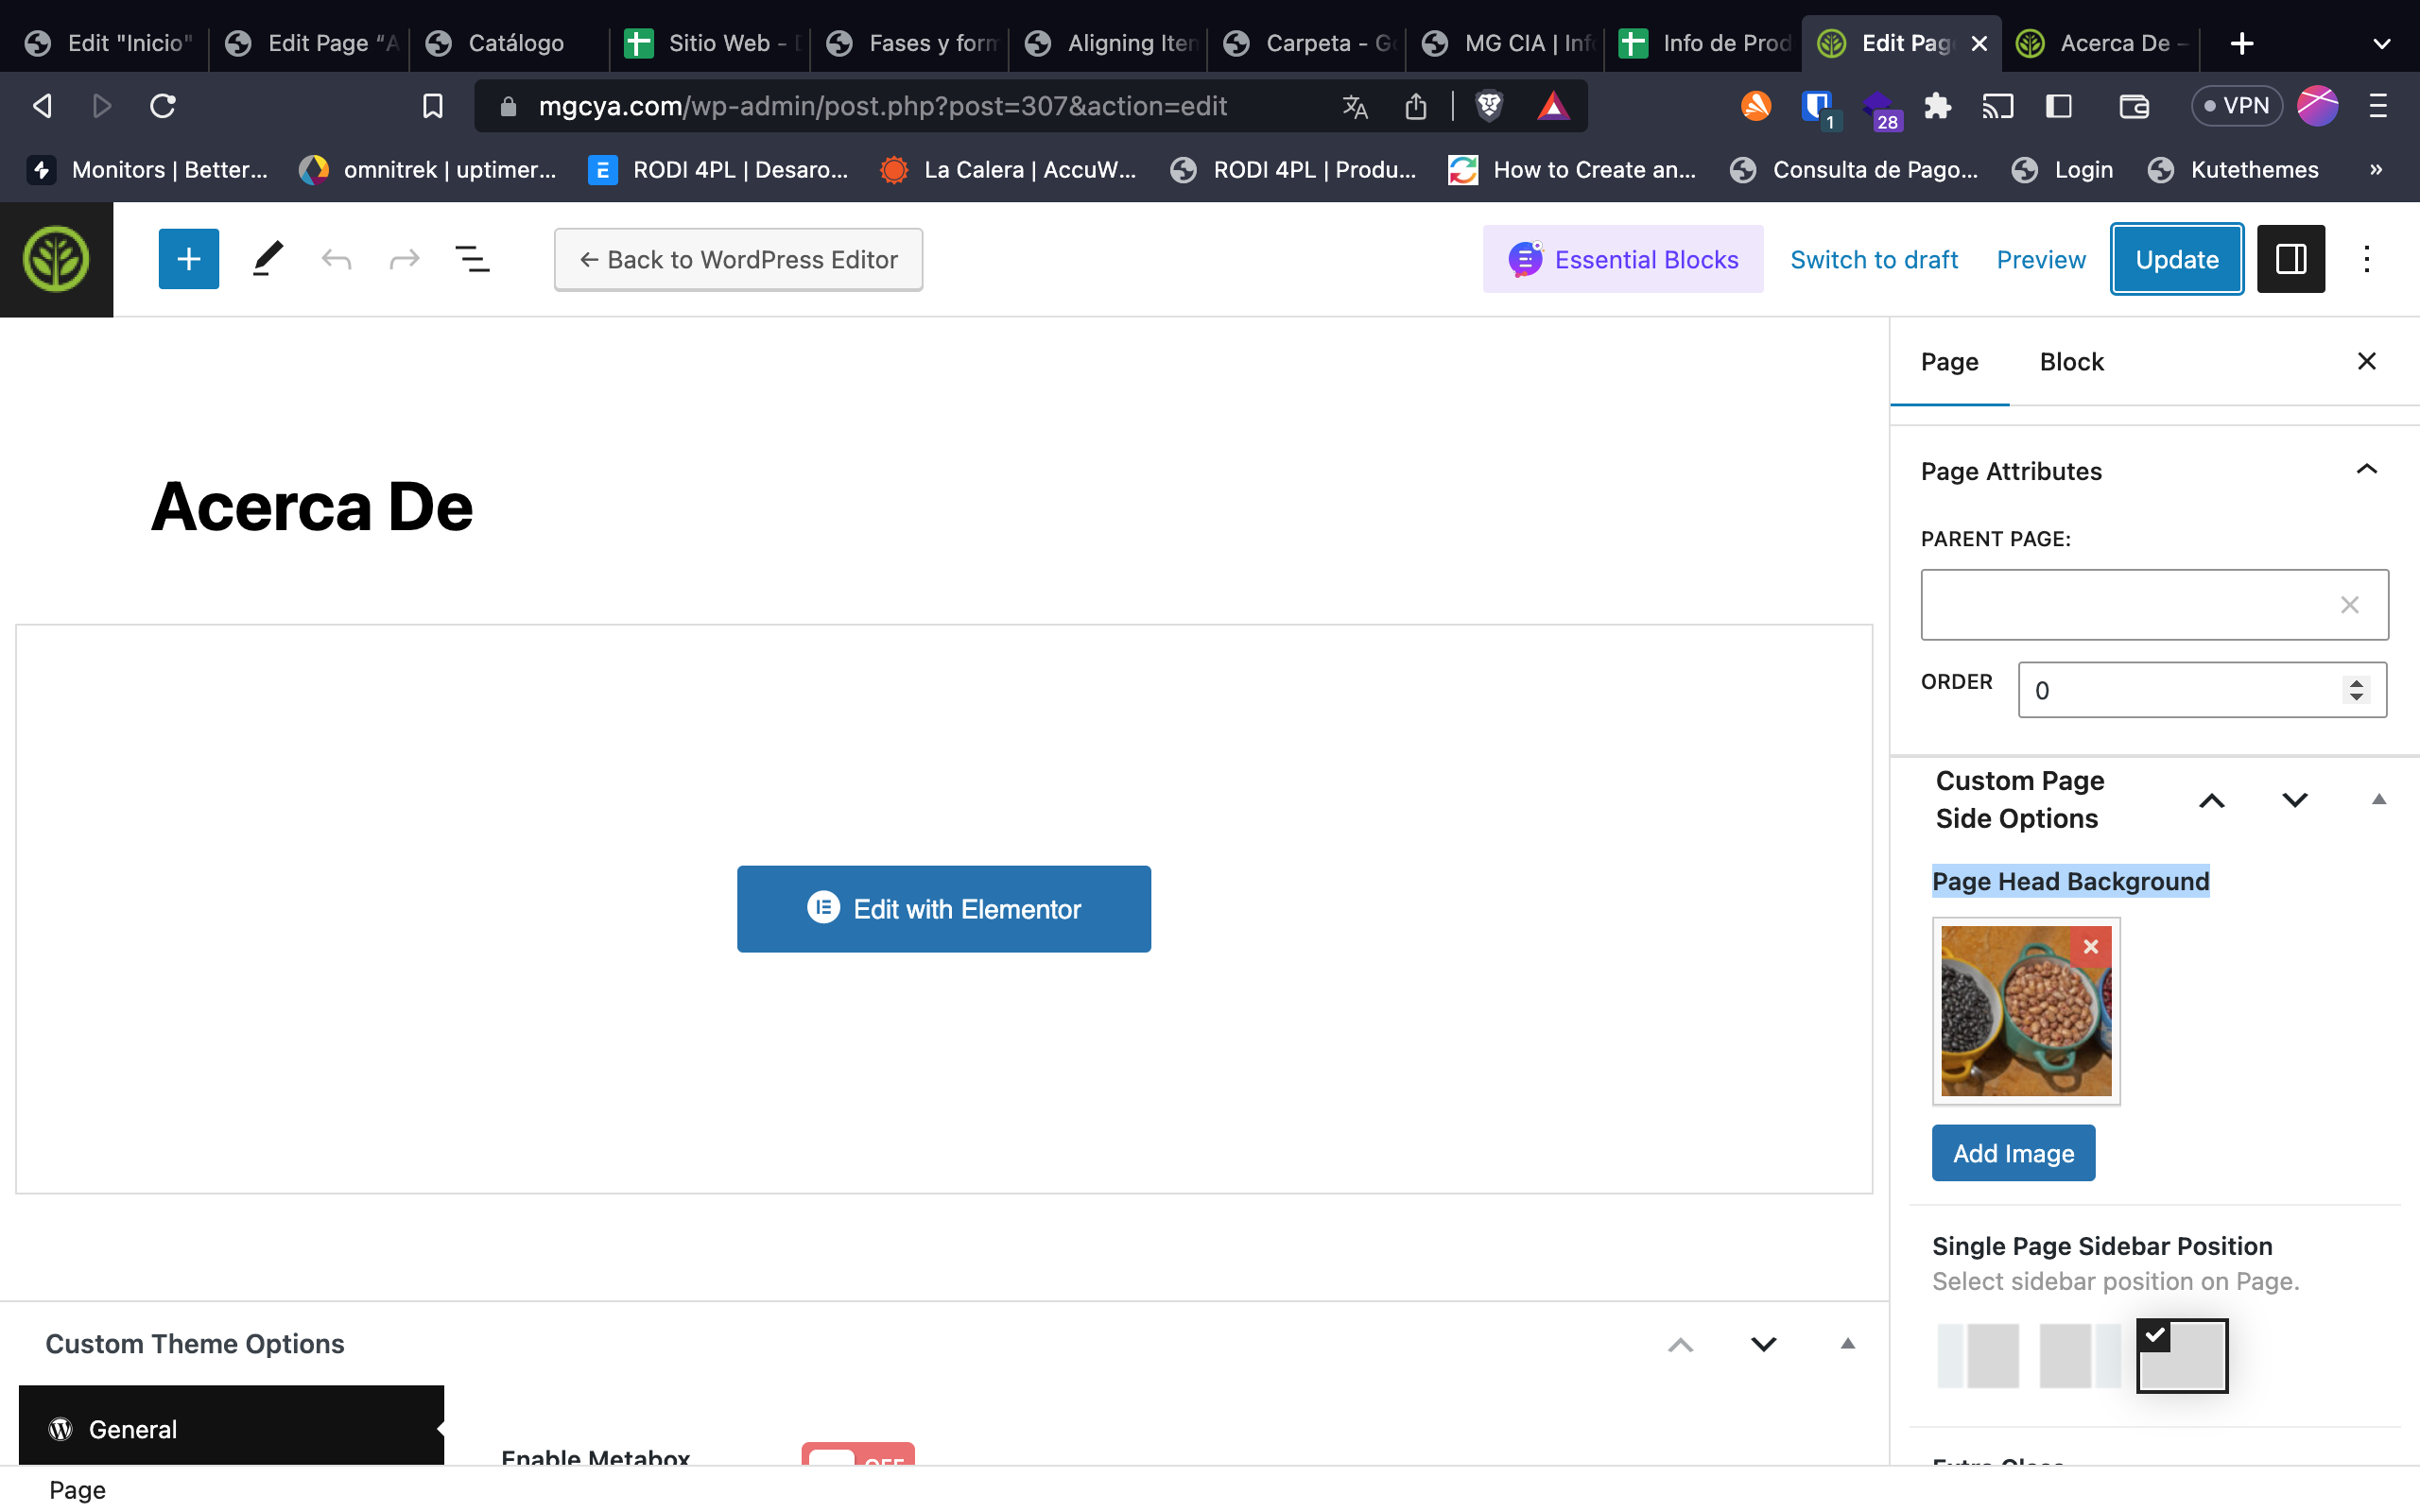The height and width of the screenshot is (1512, 2420).
Task: Select left sidebar position layout option
Action: [x=1977, y=1355]
